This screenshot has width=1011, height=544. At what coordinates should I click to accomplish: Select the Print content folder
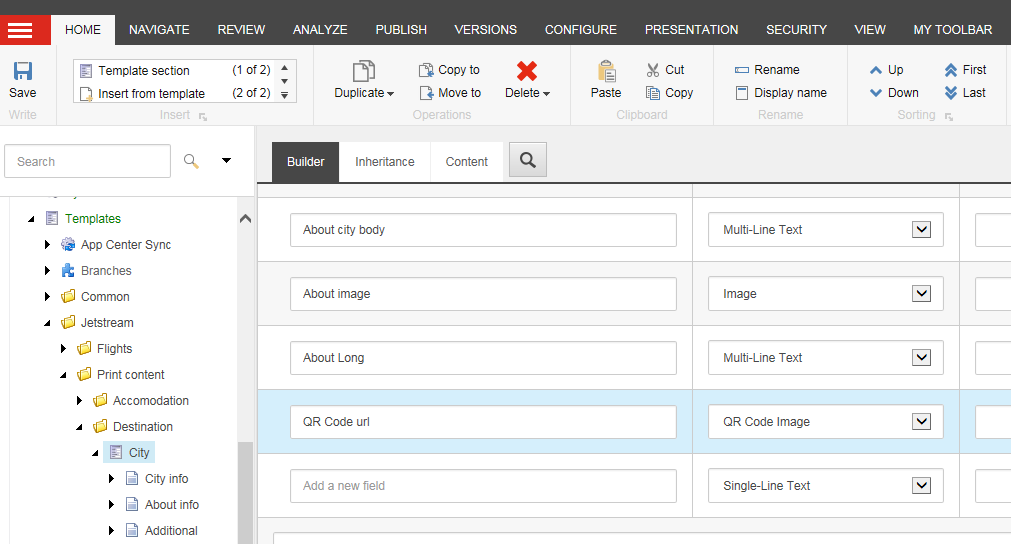coord(130,374)
